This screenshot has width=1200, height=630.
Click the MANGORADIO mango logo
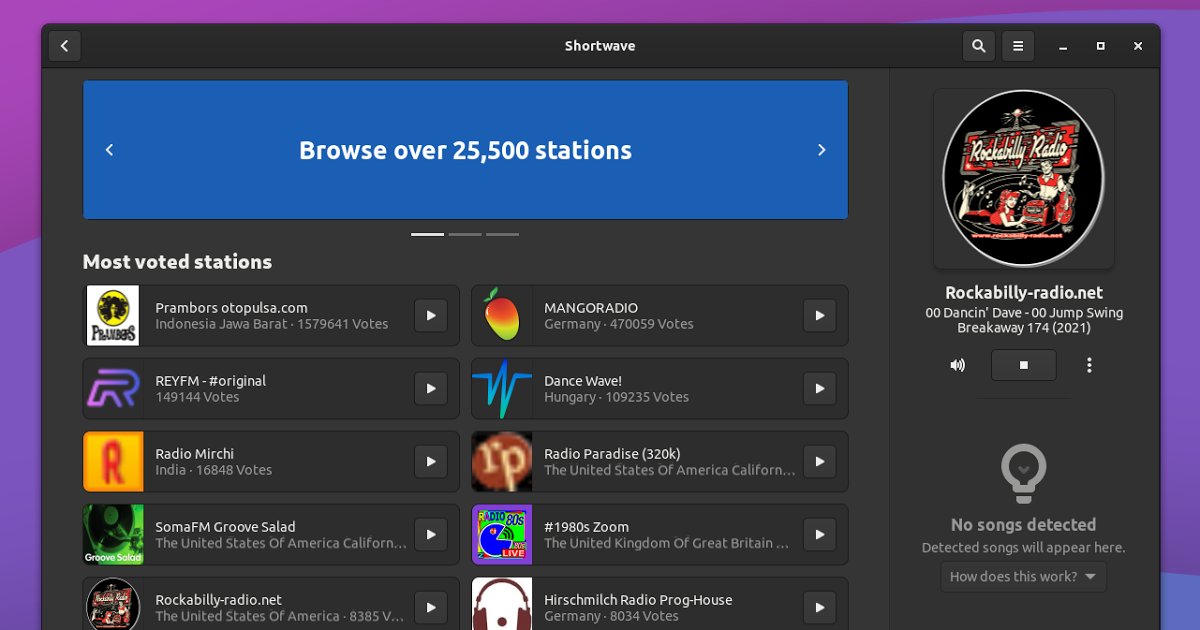coord(501,315)
